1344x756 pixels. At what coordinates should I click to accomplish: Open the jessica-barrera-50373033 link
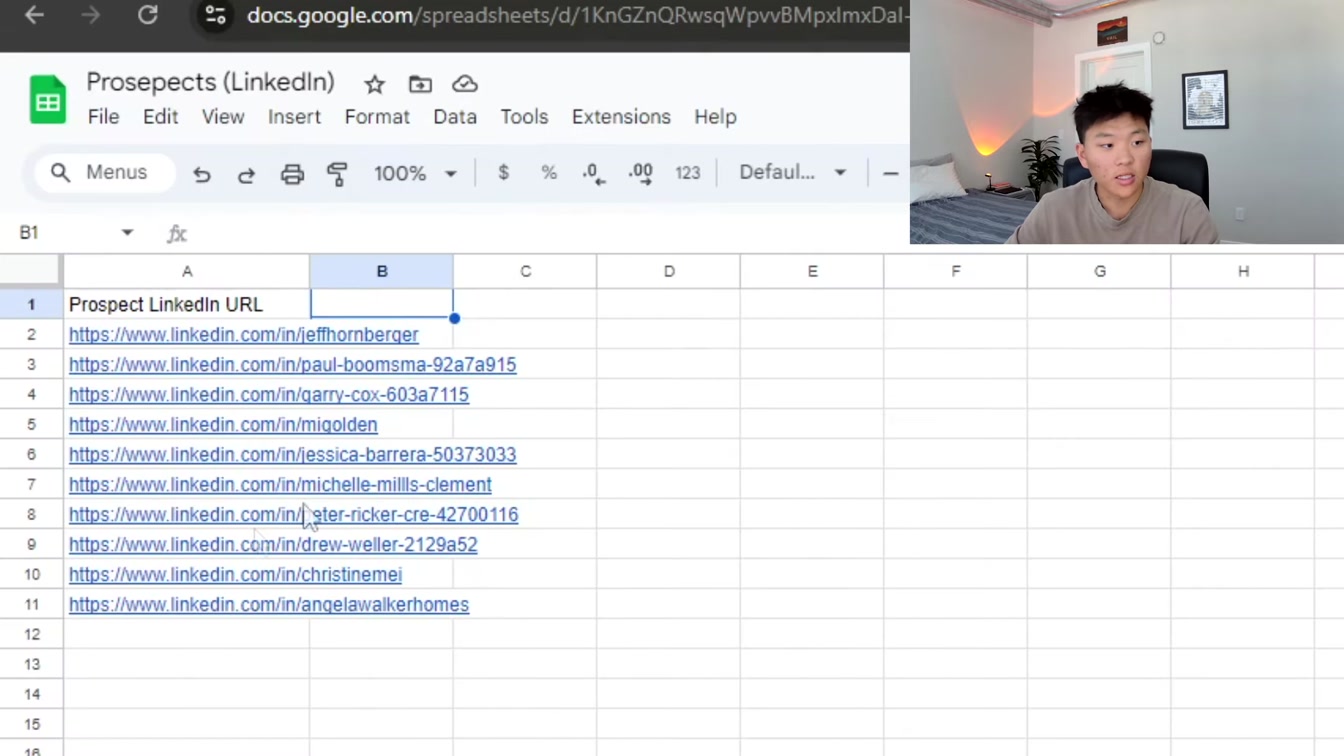tap(292, 454)
